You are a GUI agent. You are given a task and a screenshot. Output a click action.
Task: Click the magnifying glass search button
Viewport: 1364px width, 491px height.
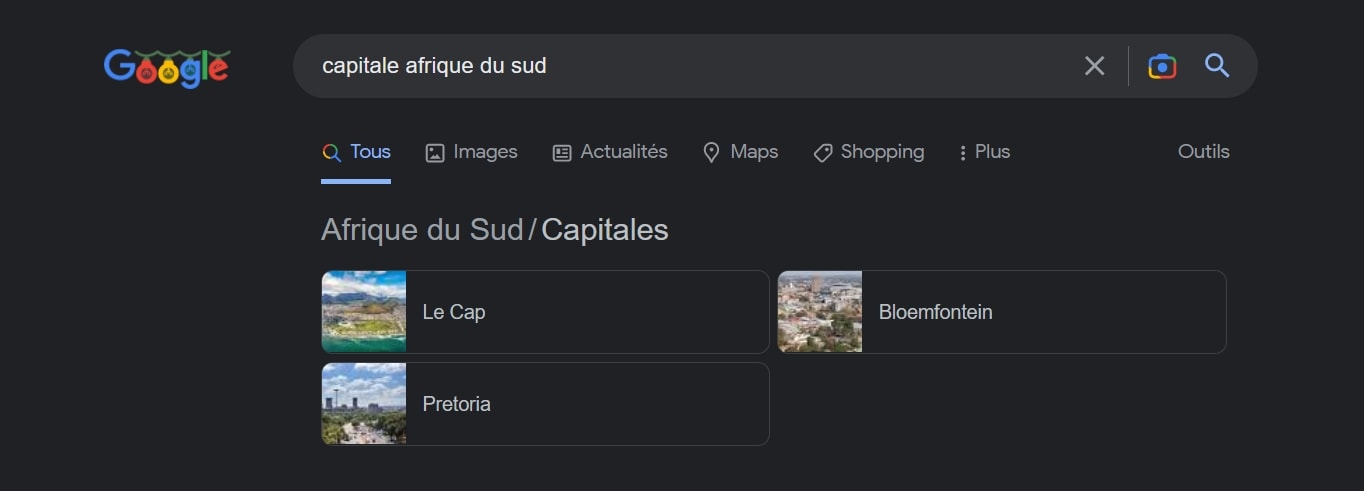click(x=1217, y=66)
